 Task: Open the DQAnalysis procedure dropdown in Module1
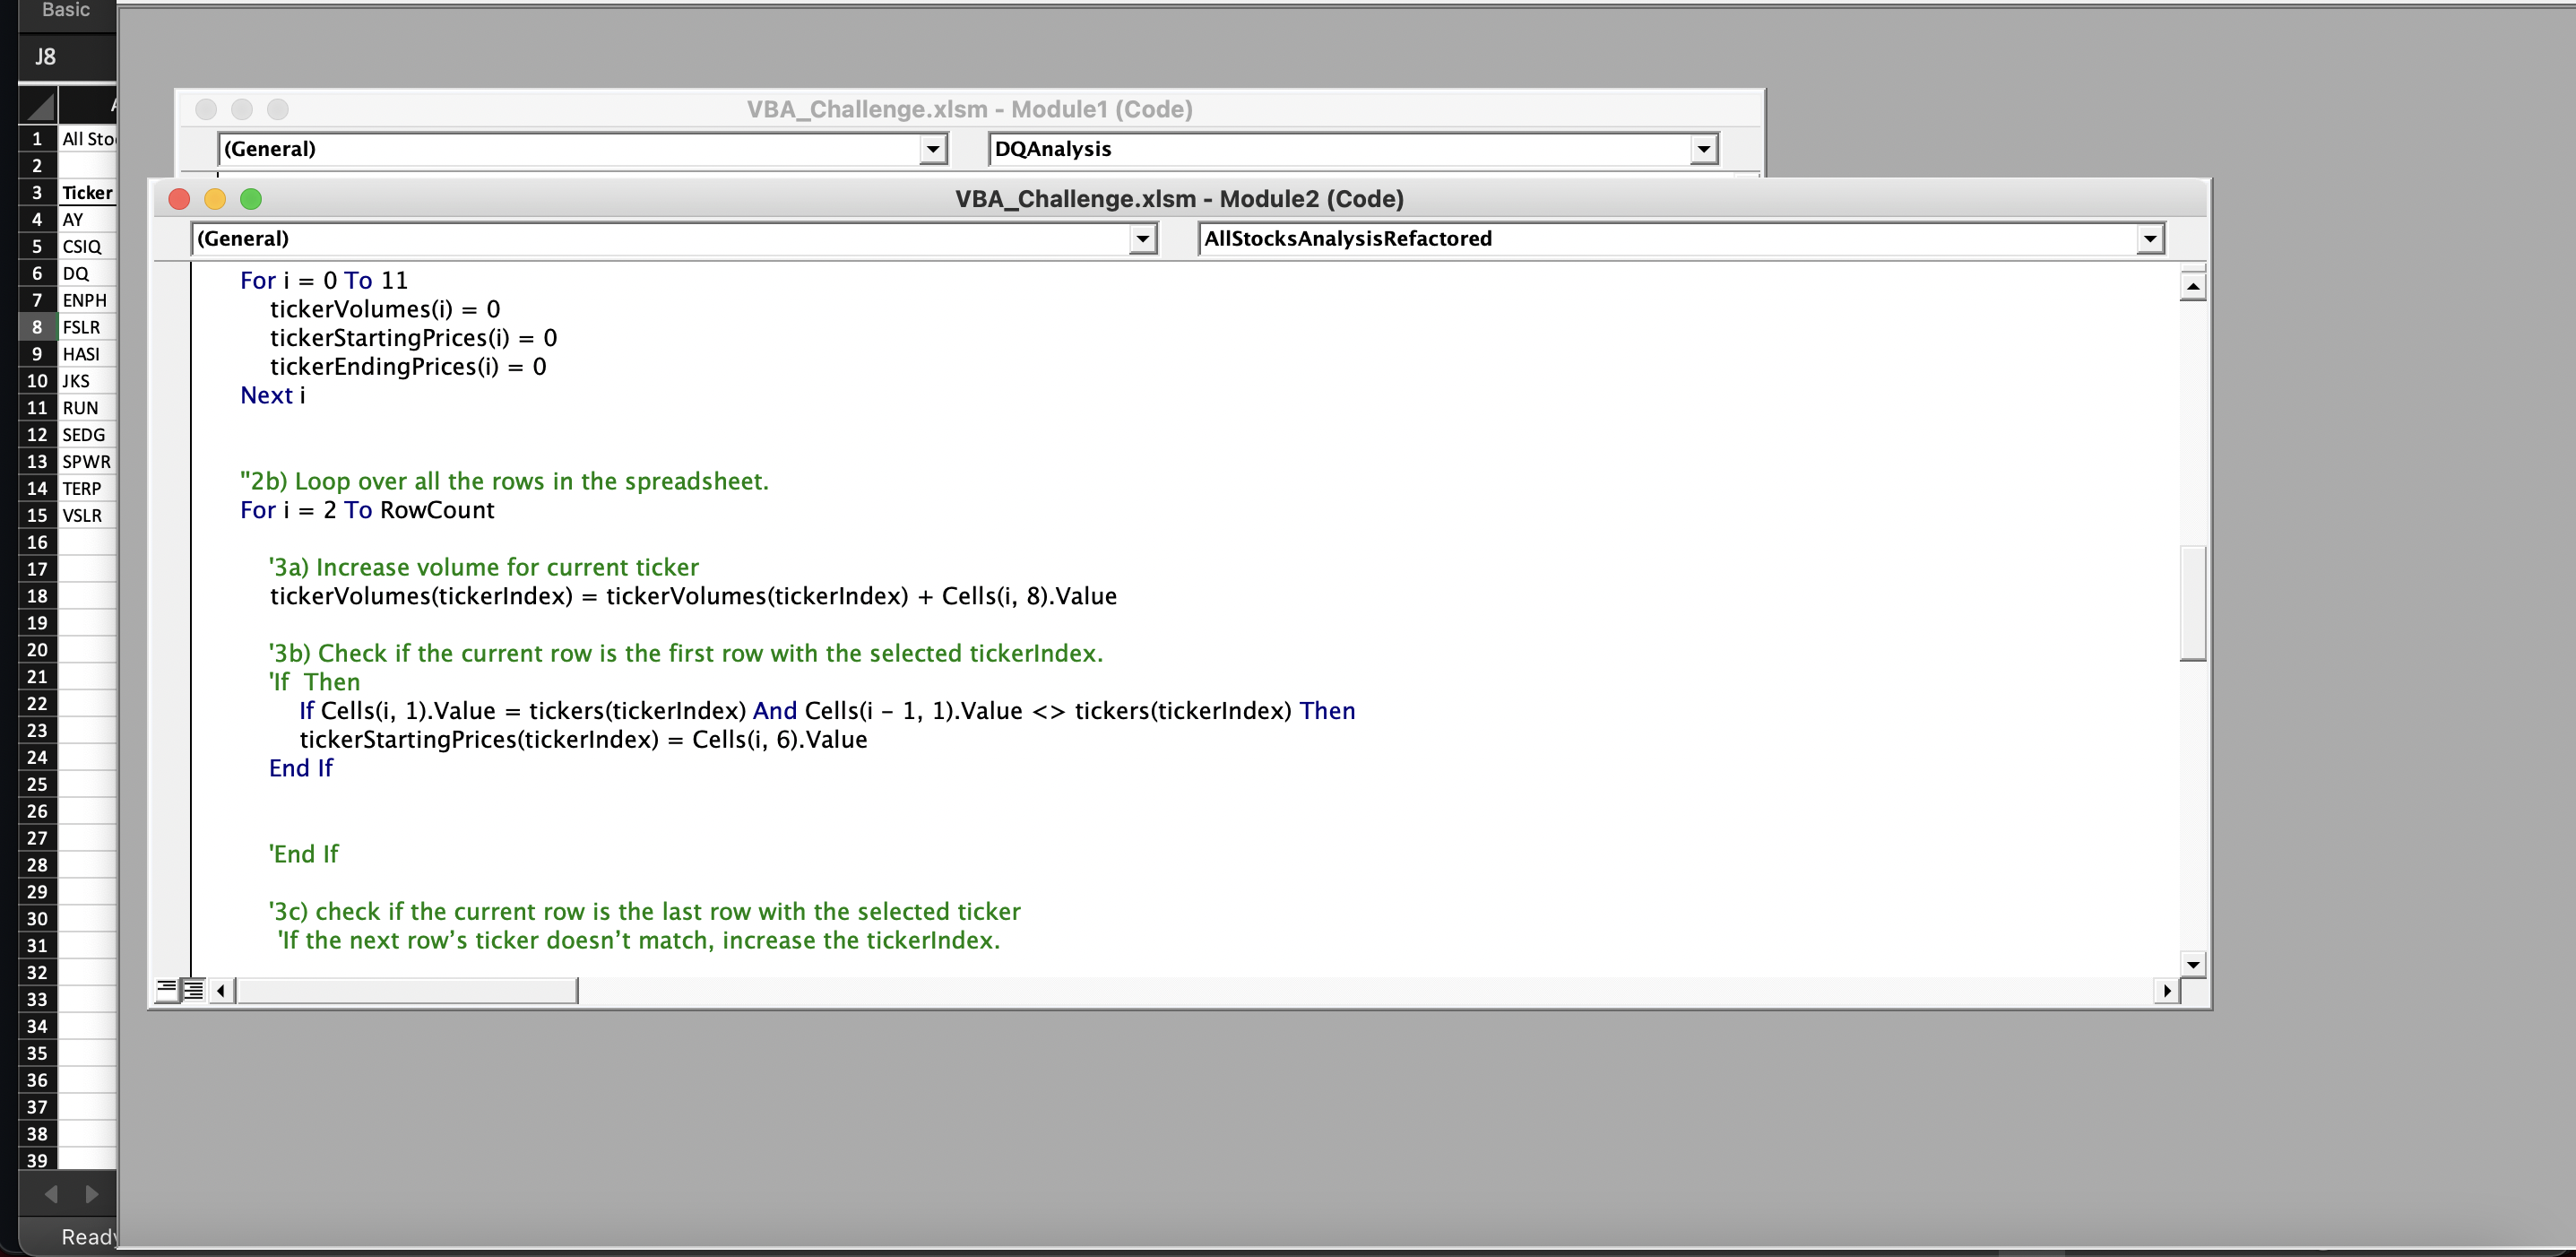1703,149
